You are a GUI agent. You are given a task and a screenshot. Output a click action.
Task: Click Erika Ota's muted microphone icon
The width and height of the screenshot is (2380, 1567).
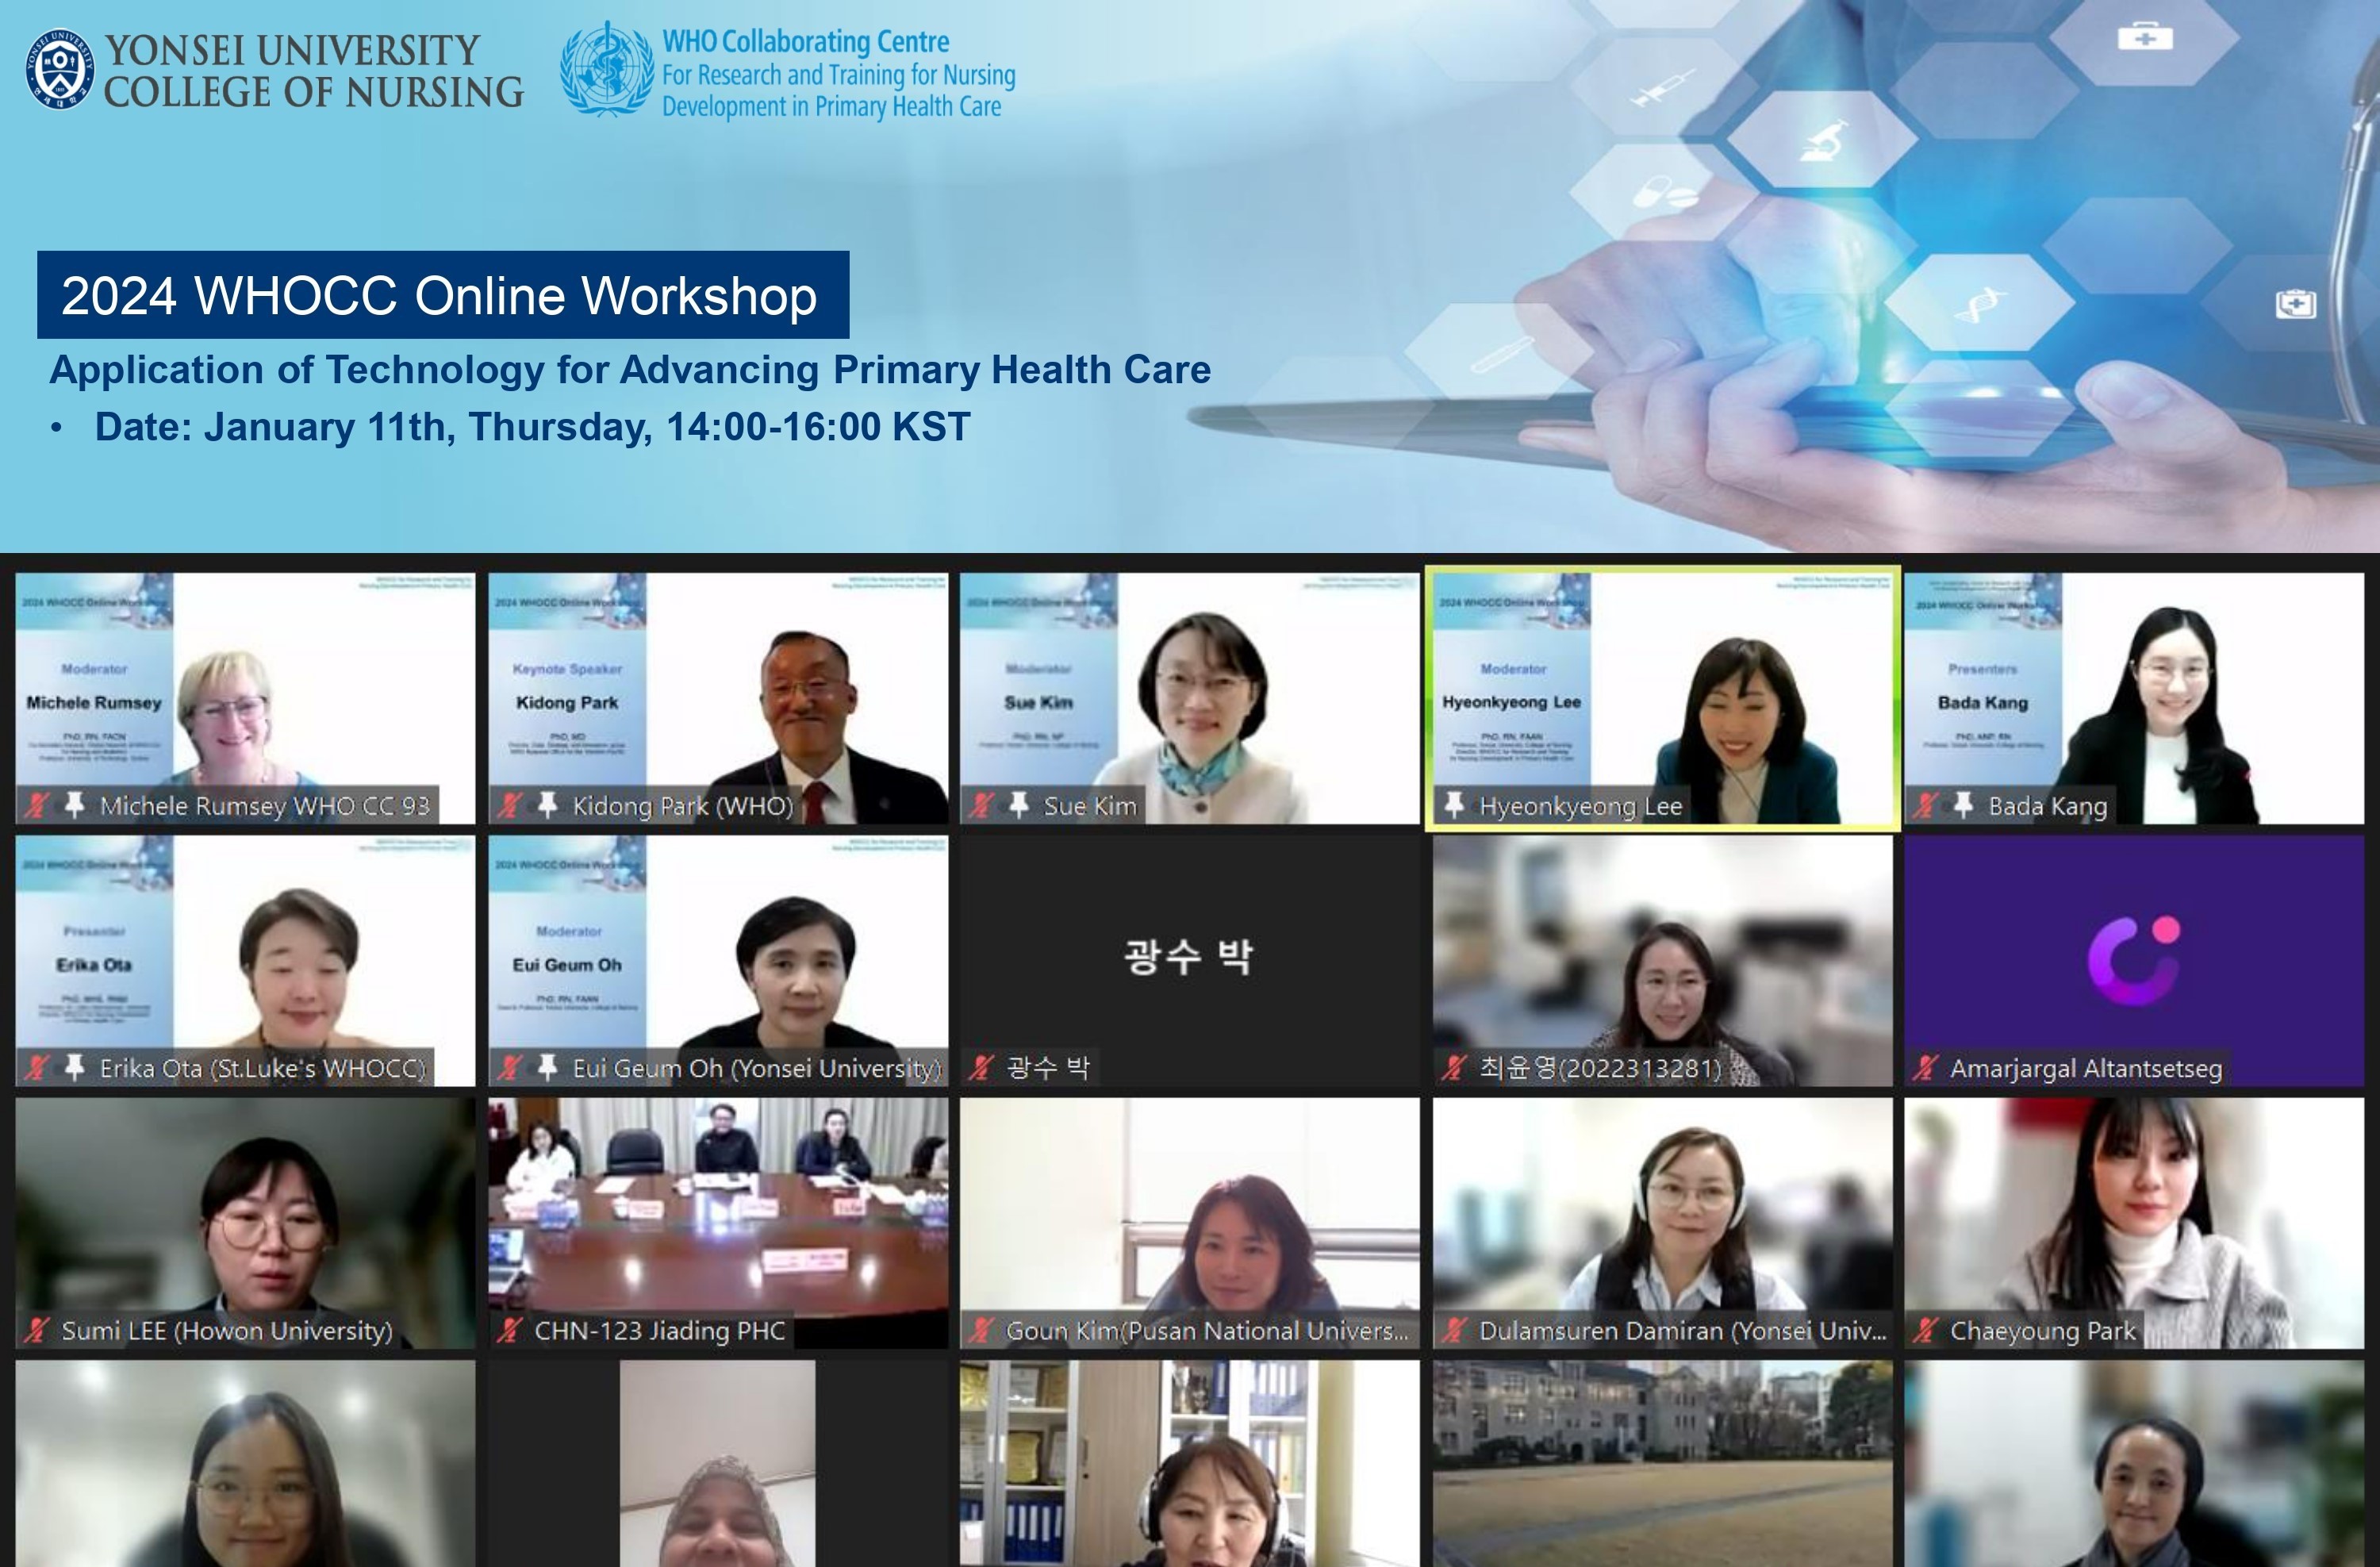[x=37, y=1068]
